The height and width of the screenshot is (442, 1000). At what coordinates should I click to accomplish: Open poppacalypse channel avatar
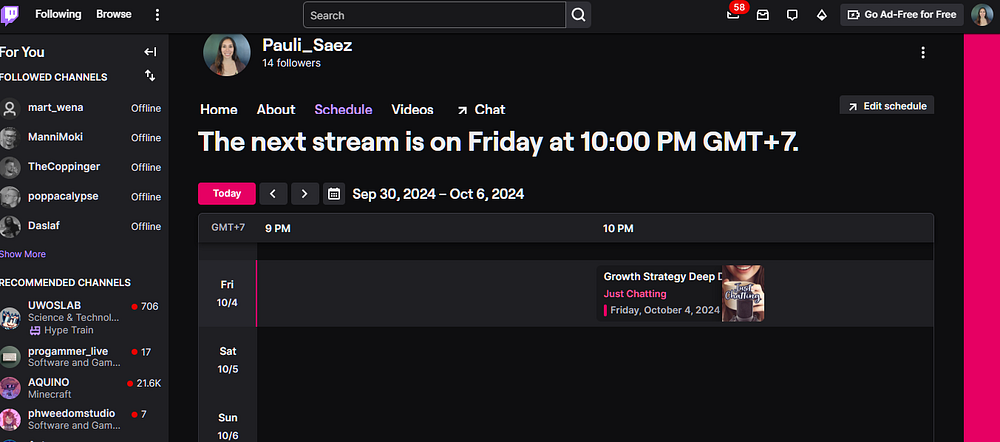tap(10, 197)
